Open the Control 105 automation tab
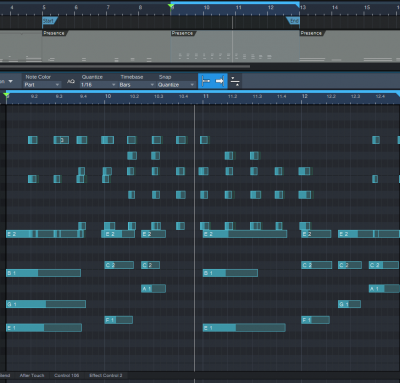 [x=66, y=375]
